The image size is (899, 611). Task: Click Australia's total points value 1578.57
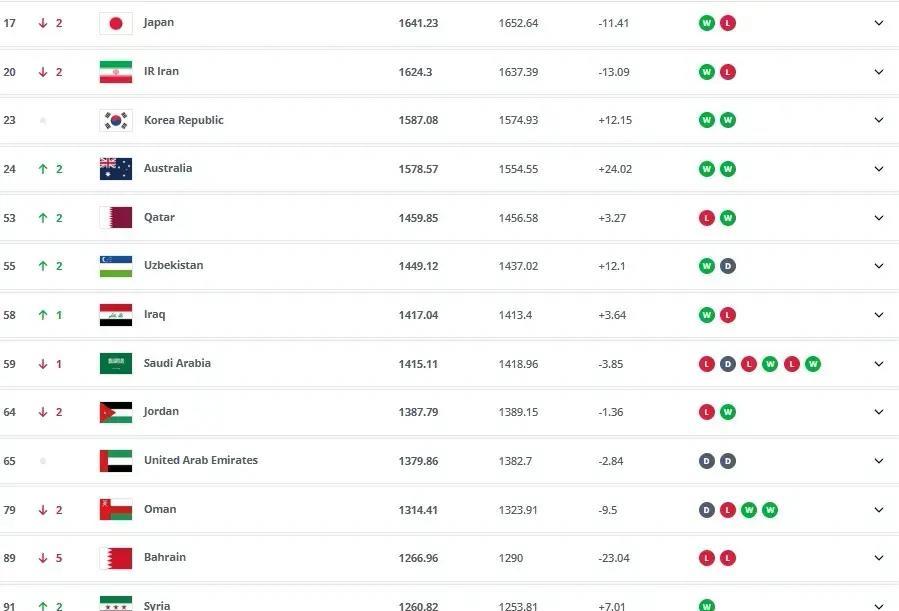click(x=418, y=169)
